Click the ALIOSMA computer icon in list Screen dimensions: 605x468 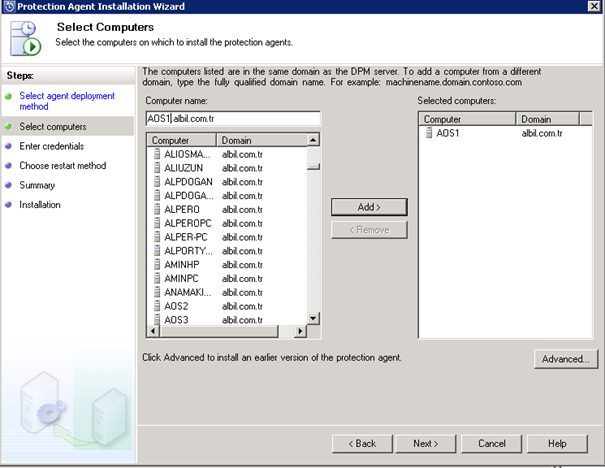pos(157,155)
